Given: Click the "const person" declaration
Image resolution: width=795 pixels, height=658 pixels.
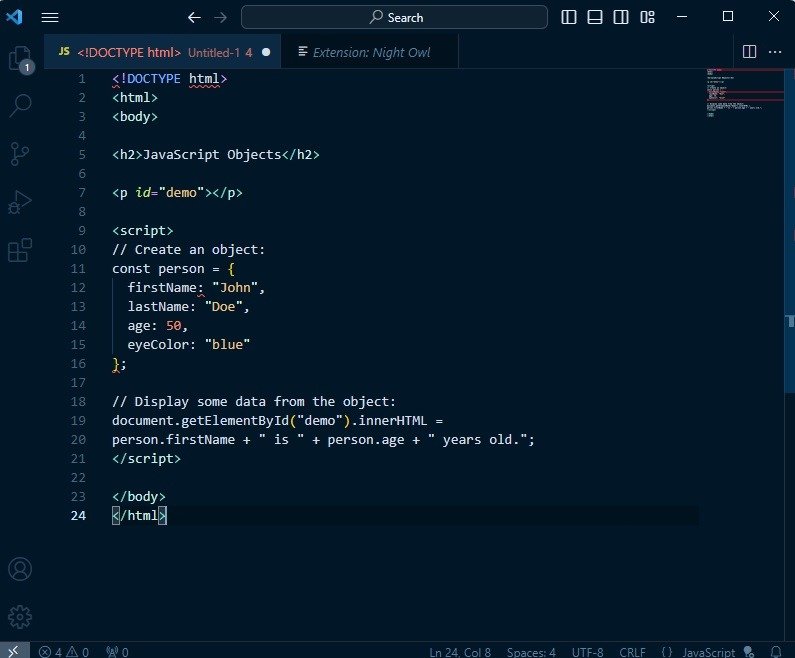Looking at the screenshot, I should tap(158, 269).
